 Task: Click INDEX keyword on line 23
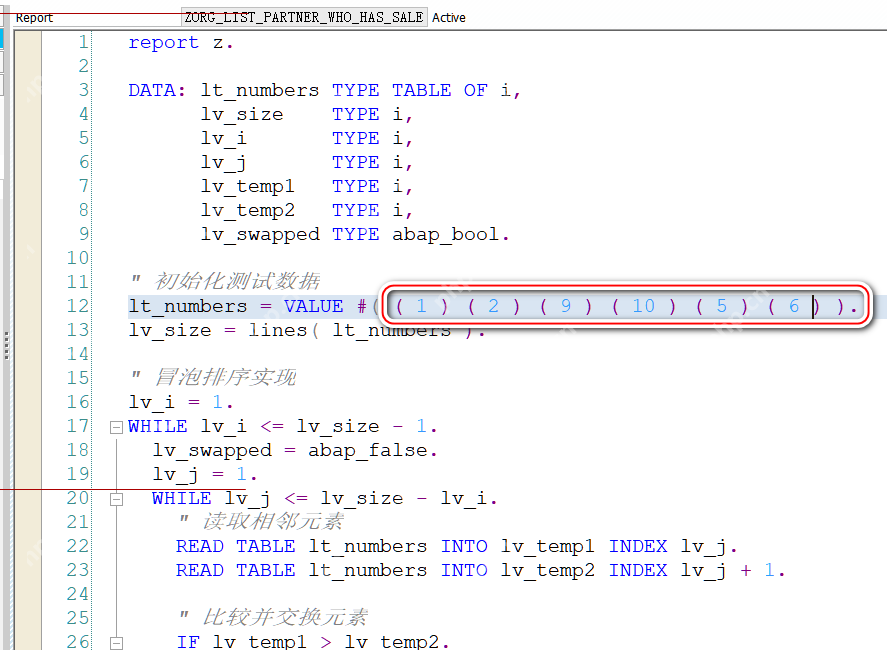point(638,570)
